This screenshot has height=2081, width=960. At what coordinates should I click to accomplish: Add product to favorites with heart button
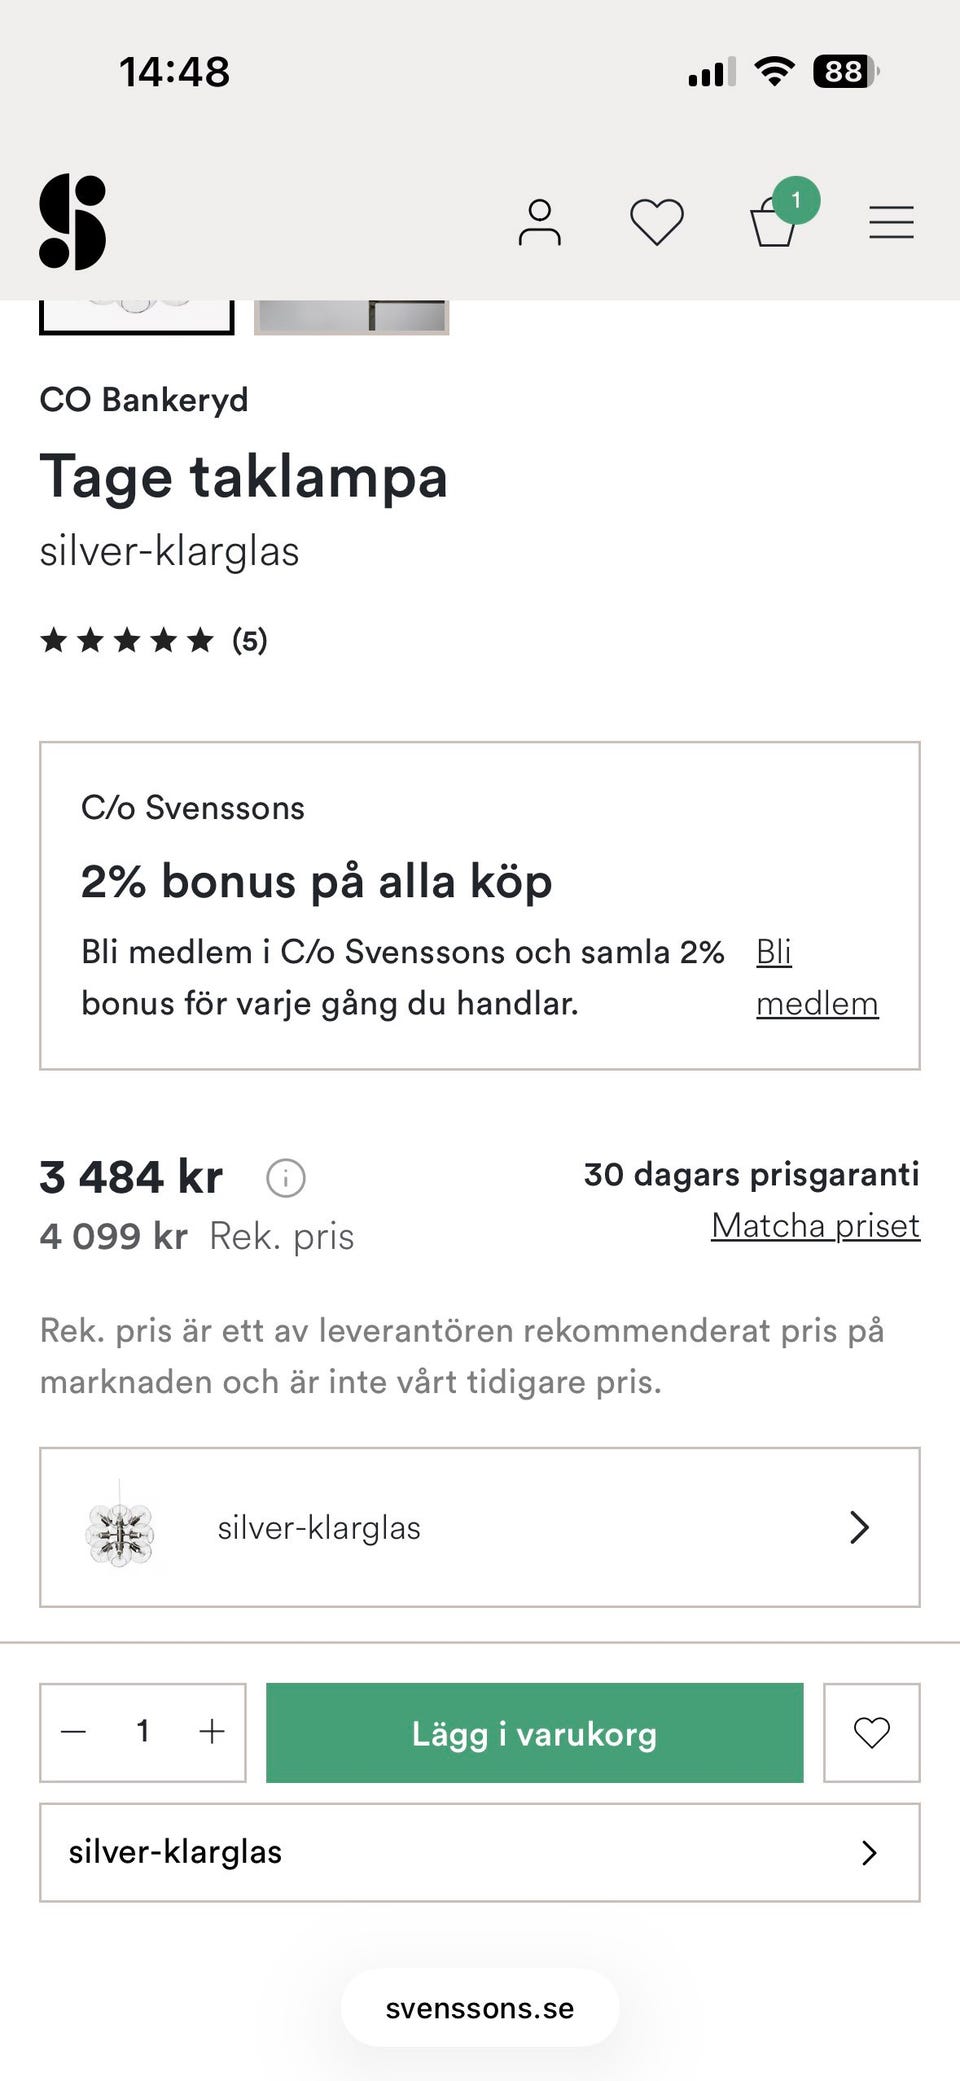[x=871, y=1733]
